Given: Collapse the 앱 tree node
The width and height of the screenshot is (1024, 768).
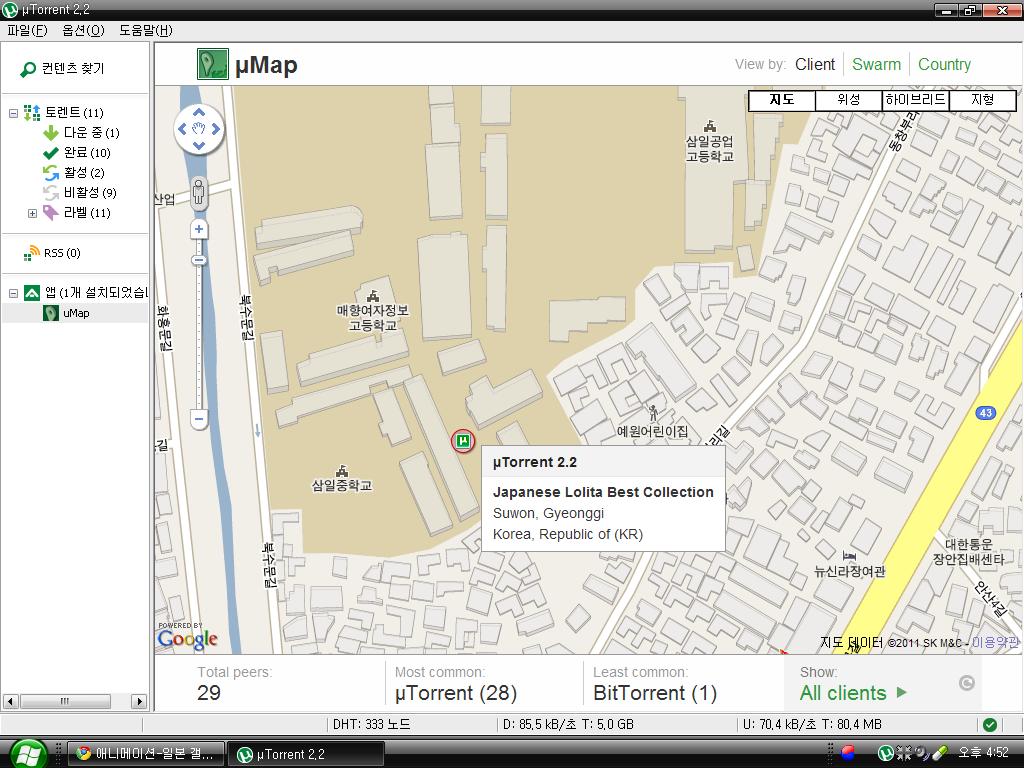Looking at the screenshot, I should 13,293.
